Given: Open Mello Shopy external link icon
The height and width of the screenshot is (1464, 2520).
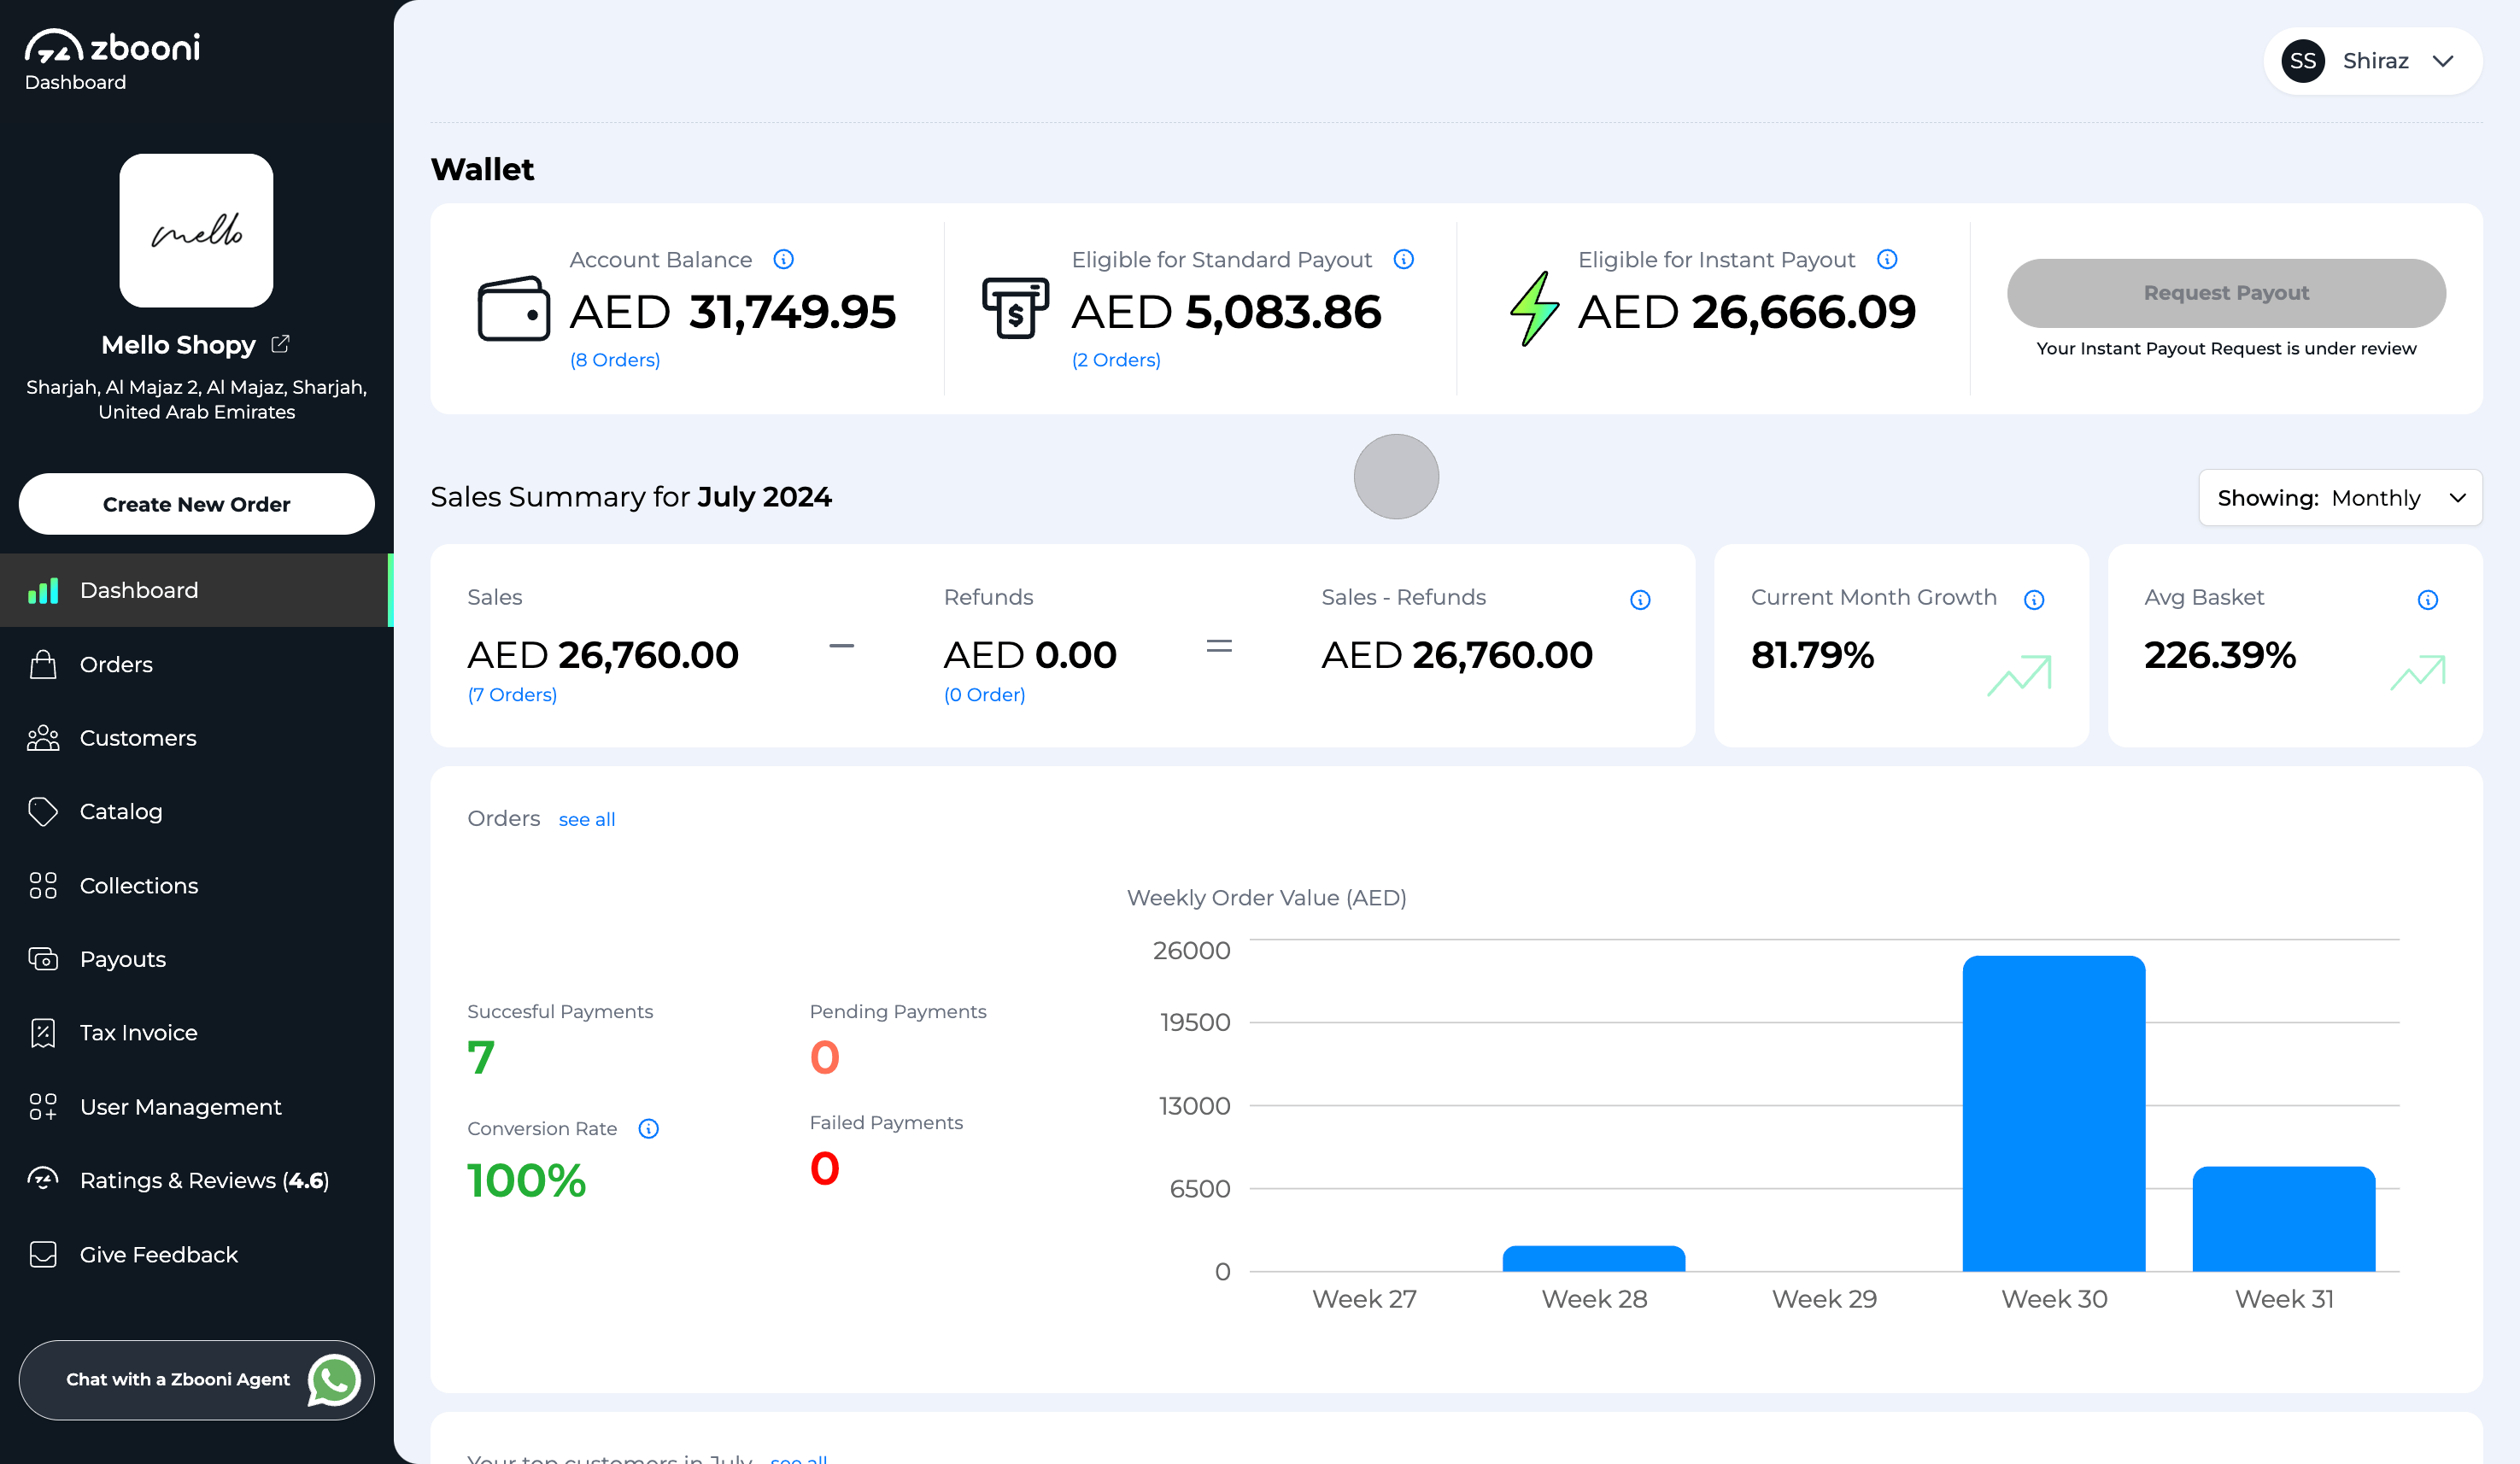Looking at the screenshot, I should (x=281, y=344).
